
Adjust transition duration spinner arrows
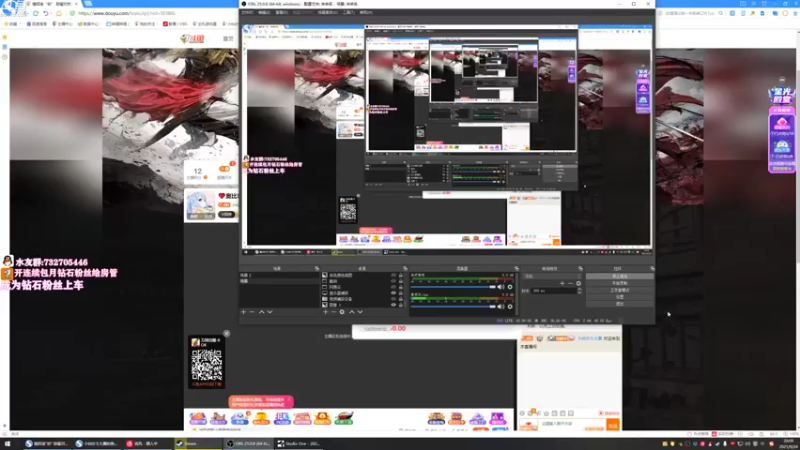[579, 291]
